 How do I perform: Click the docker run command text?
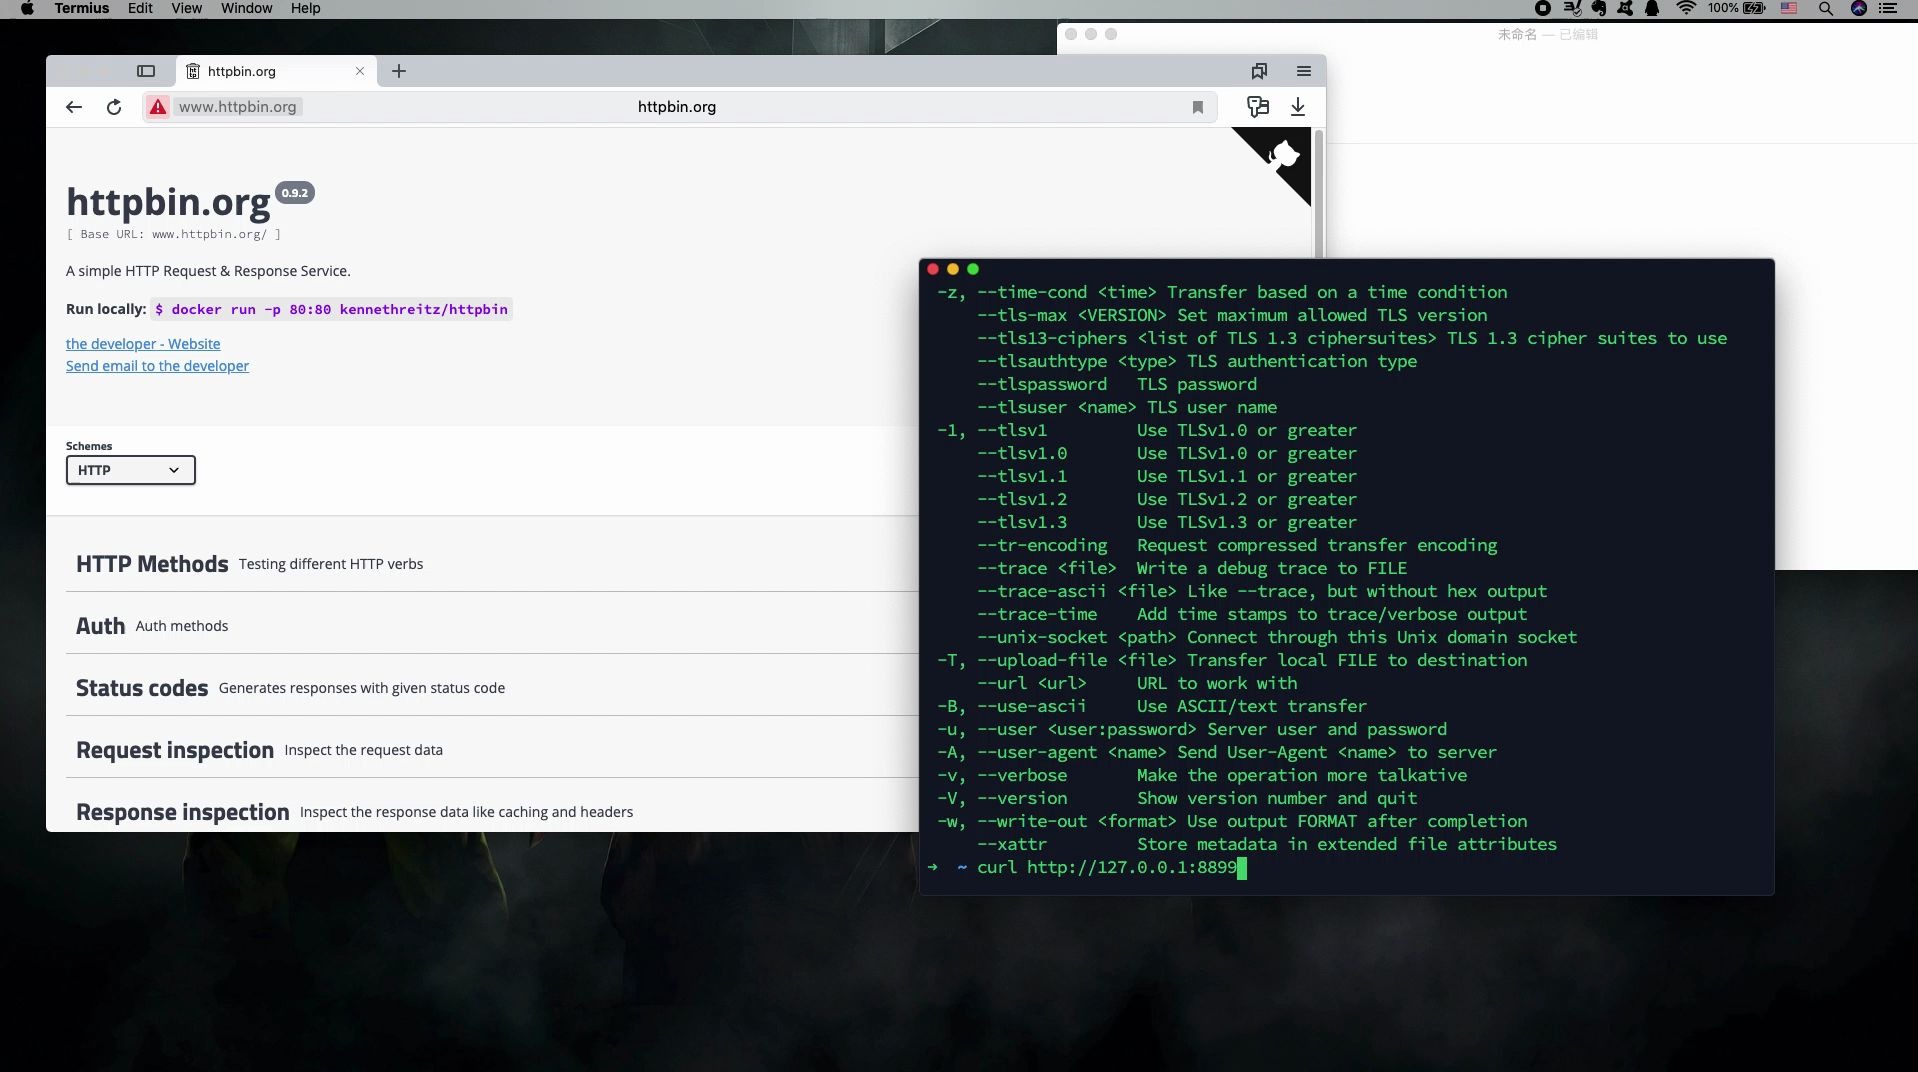tap(331, 309)
